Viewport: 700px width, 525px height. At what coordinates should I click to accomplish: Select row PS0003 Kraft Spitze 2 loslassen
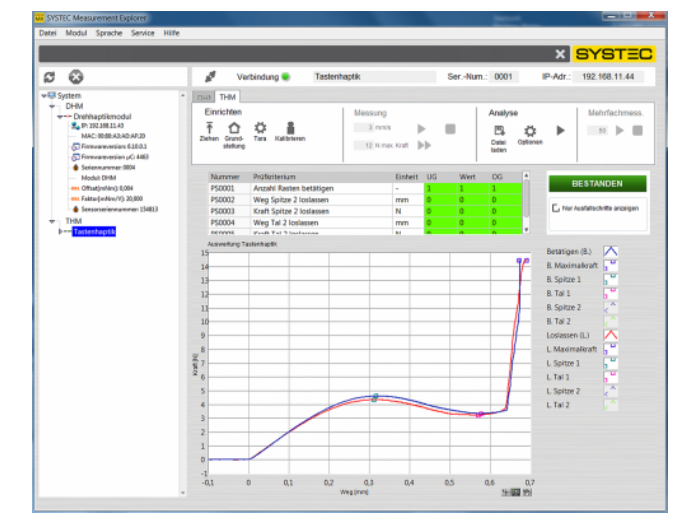(365, 211)
